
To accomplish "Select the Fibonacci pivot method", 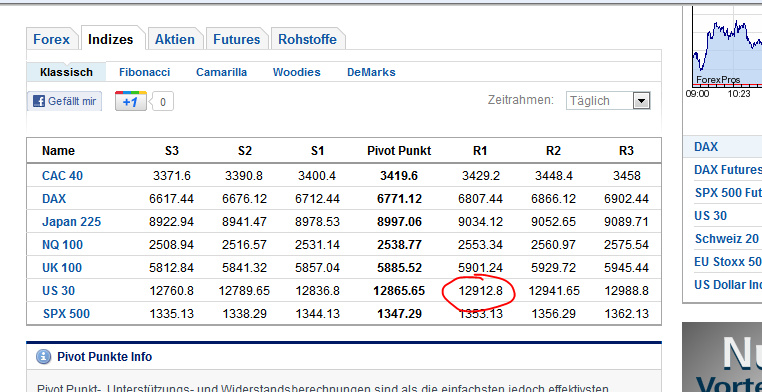I will pyautogui.click(x=144, y=72).
